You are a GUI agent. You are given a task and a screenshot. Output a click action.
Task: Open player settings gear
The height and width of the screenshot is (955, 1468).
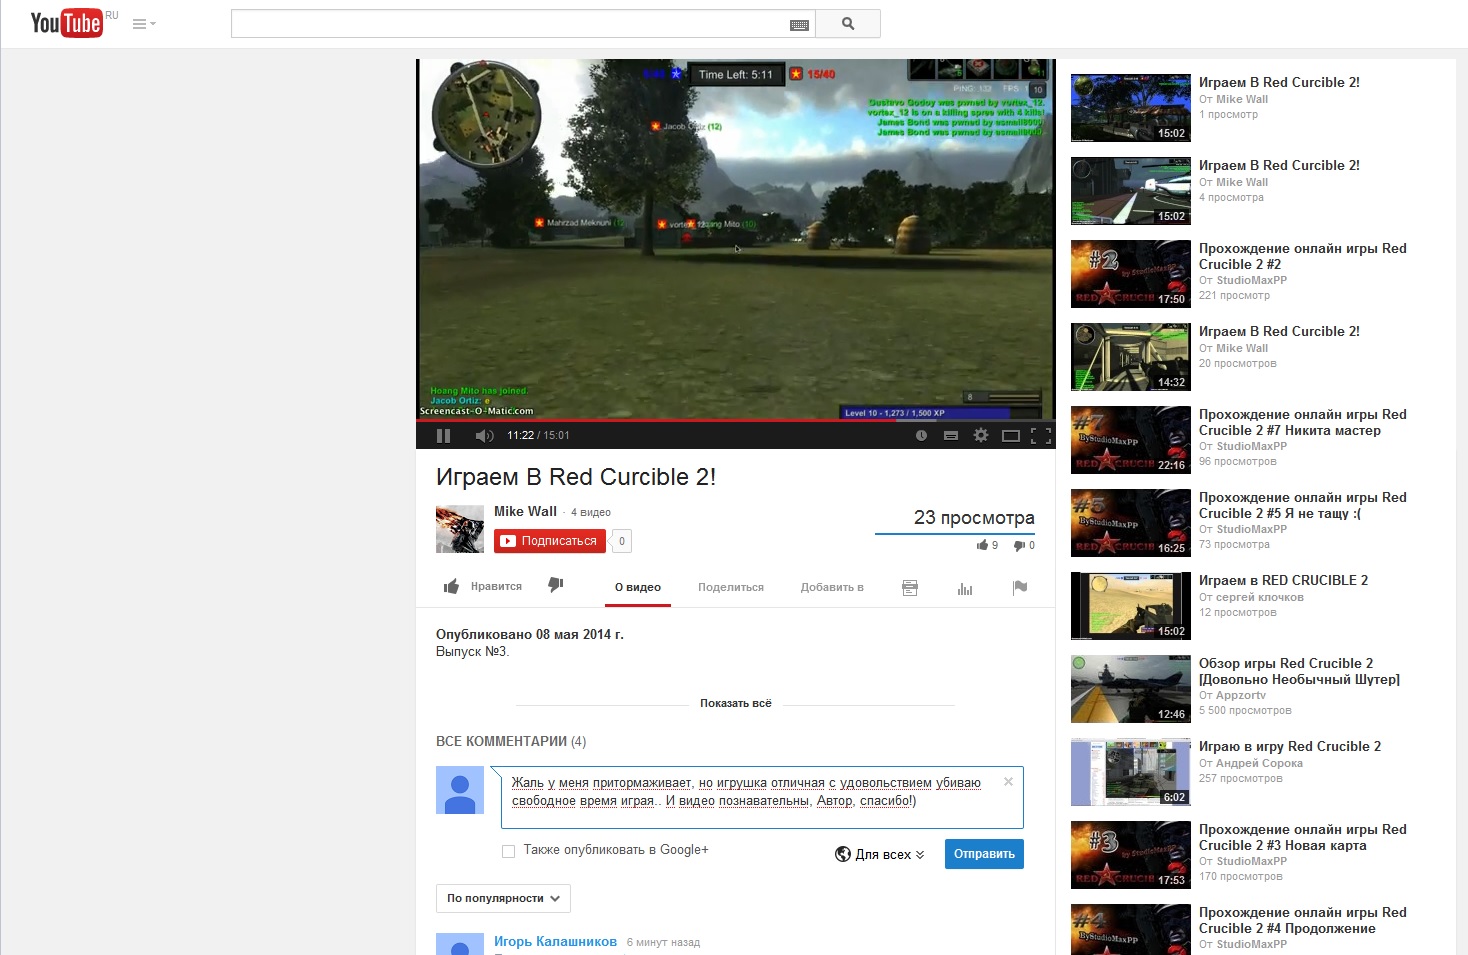pos(981,435)
